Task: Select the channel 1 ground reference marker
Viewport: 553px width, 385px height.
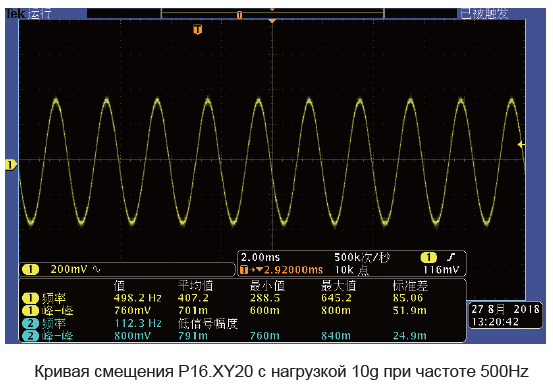Action: coord(11,165)
